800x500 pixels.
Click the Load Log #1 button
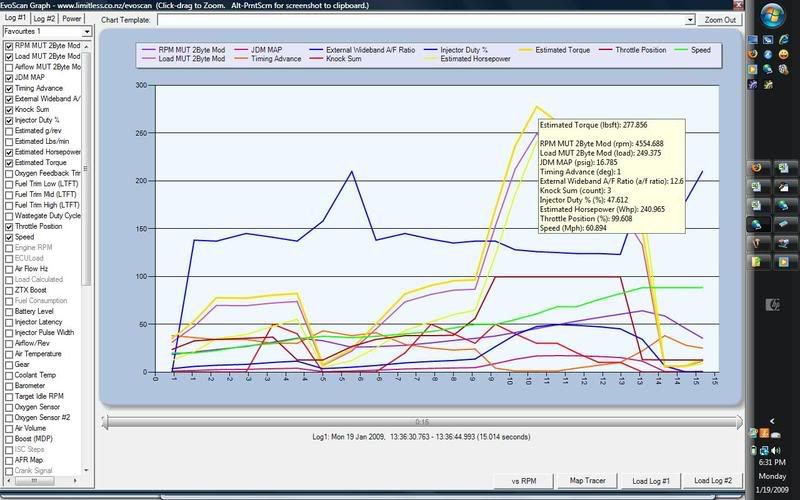tap(651, 481)
